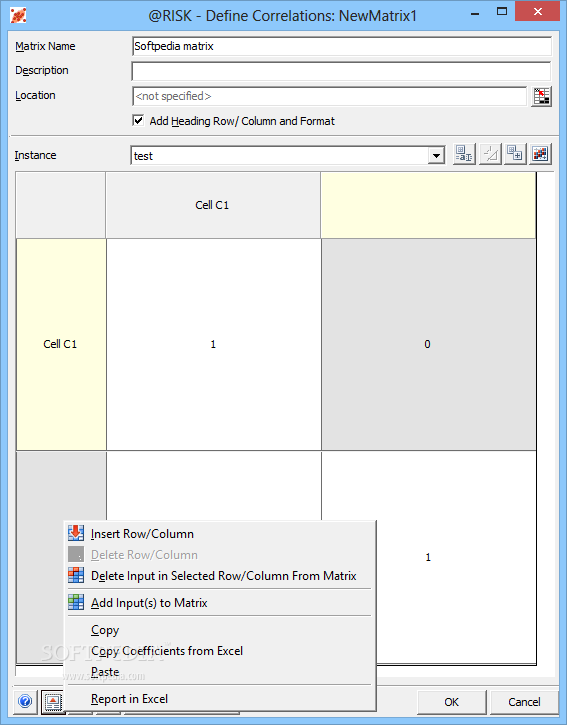Screen dimensions: 567x725
Task: Choose Add Input(s) to Matrix
Action: click(220, 603)
